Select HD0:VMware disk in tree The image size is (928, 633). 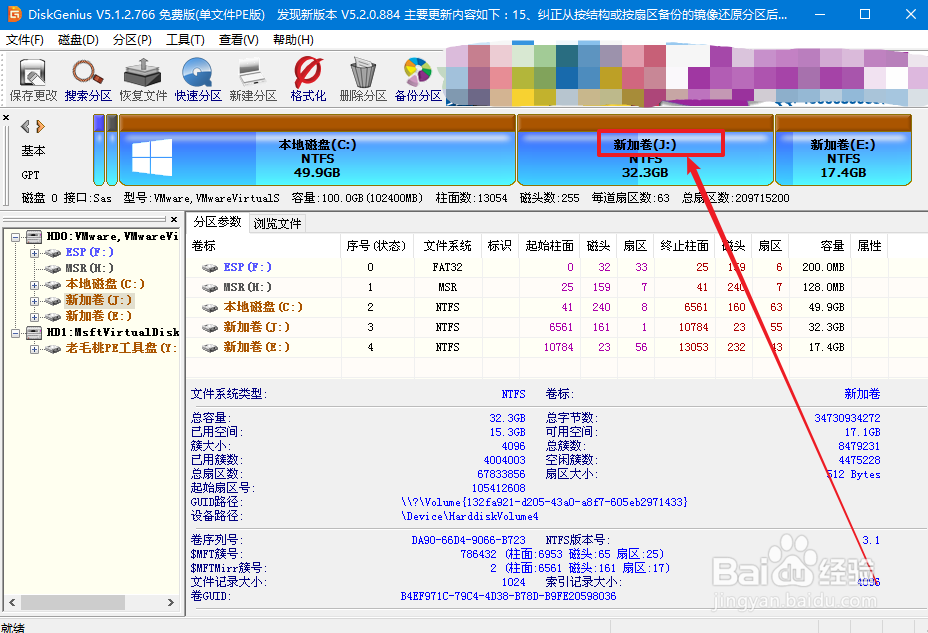(112, 237)
